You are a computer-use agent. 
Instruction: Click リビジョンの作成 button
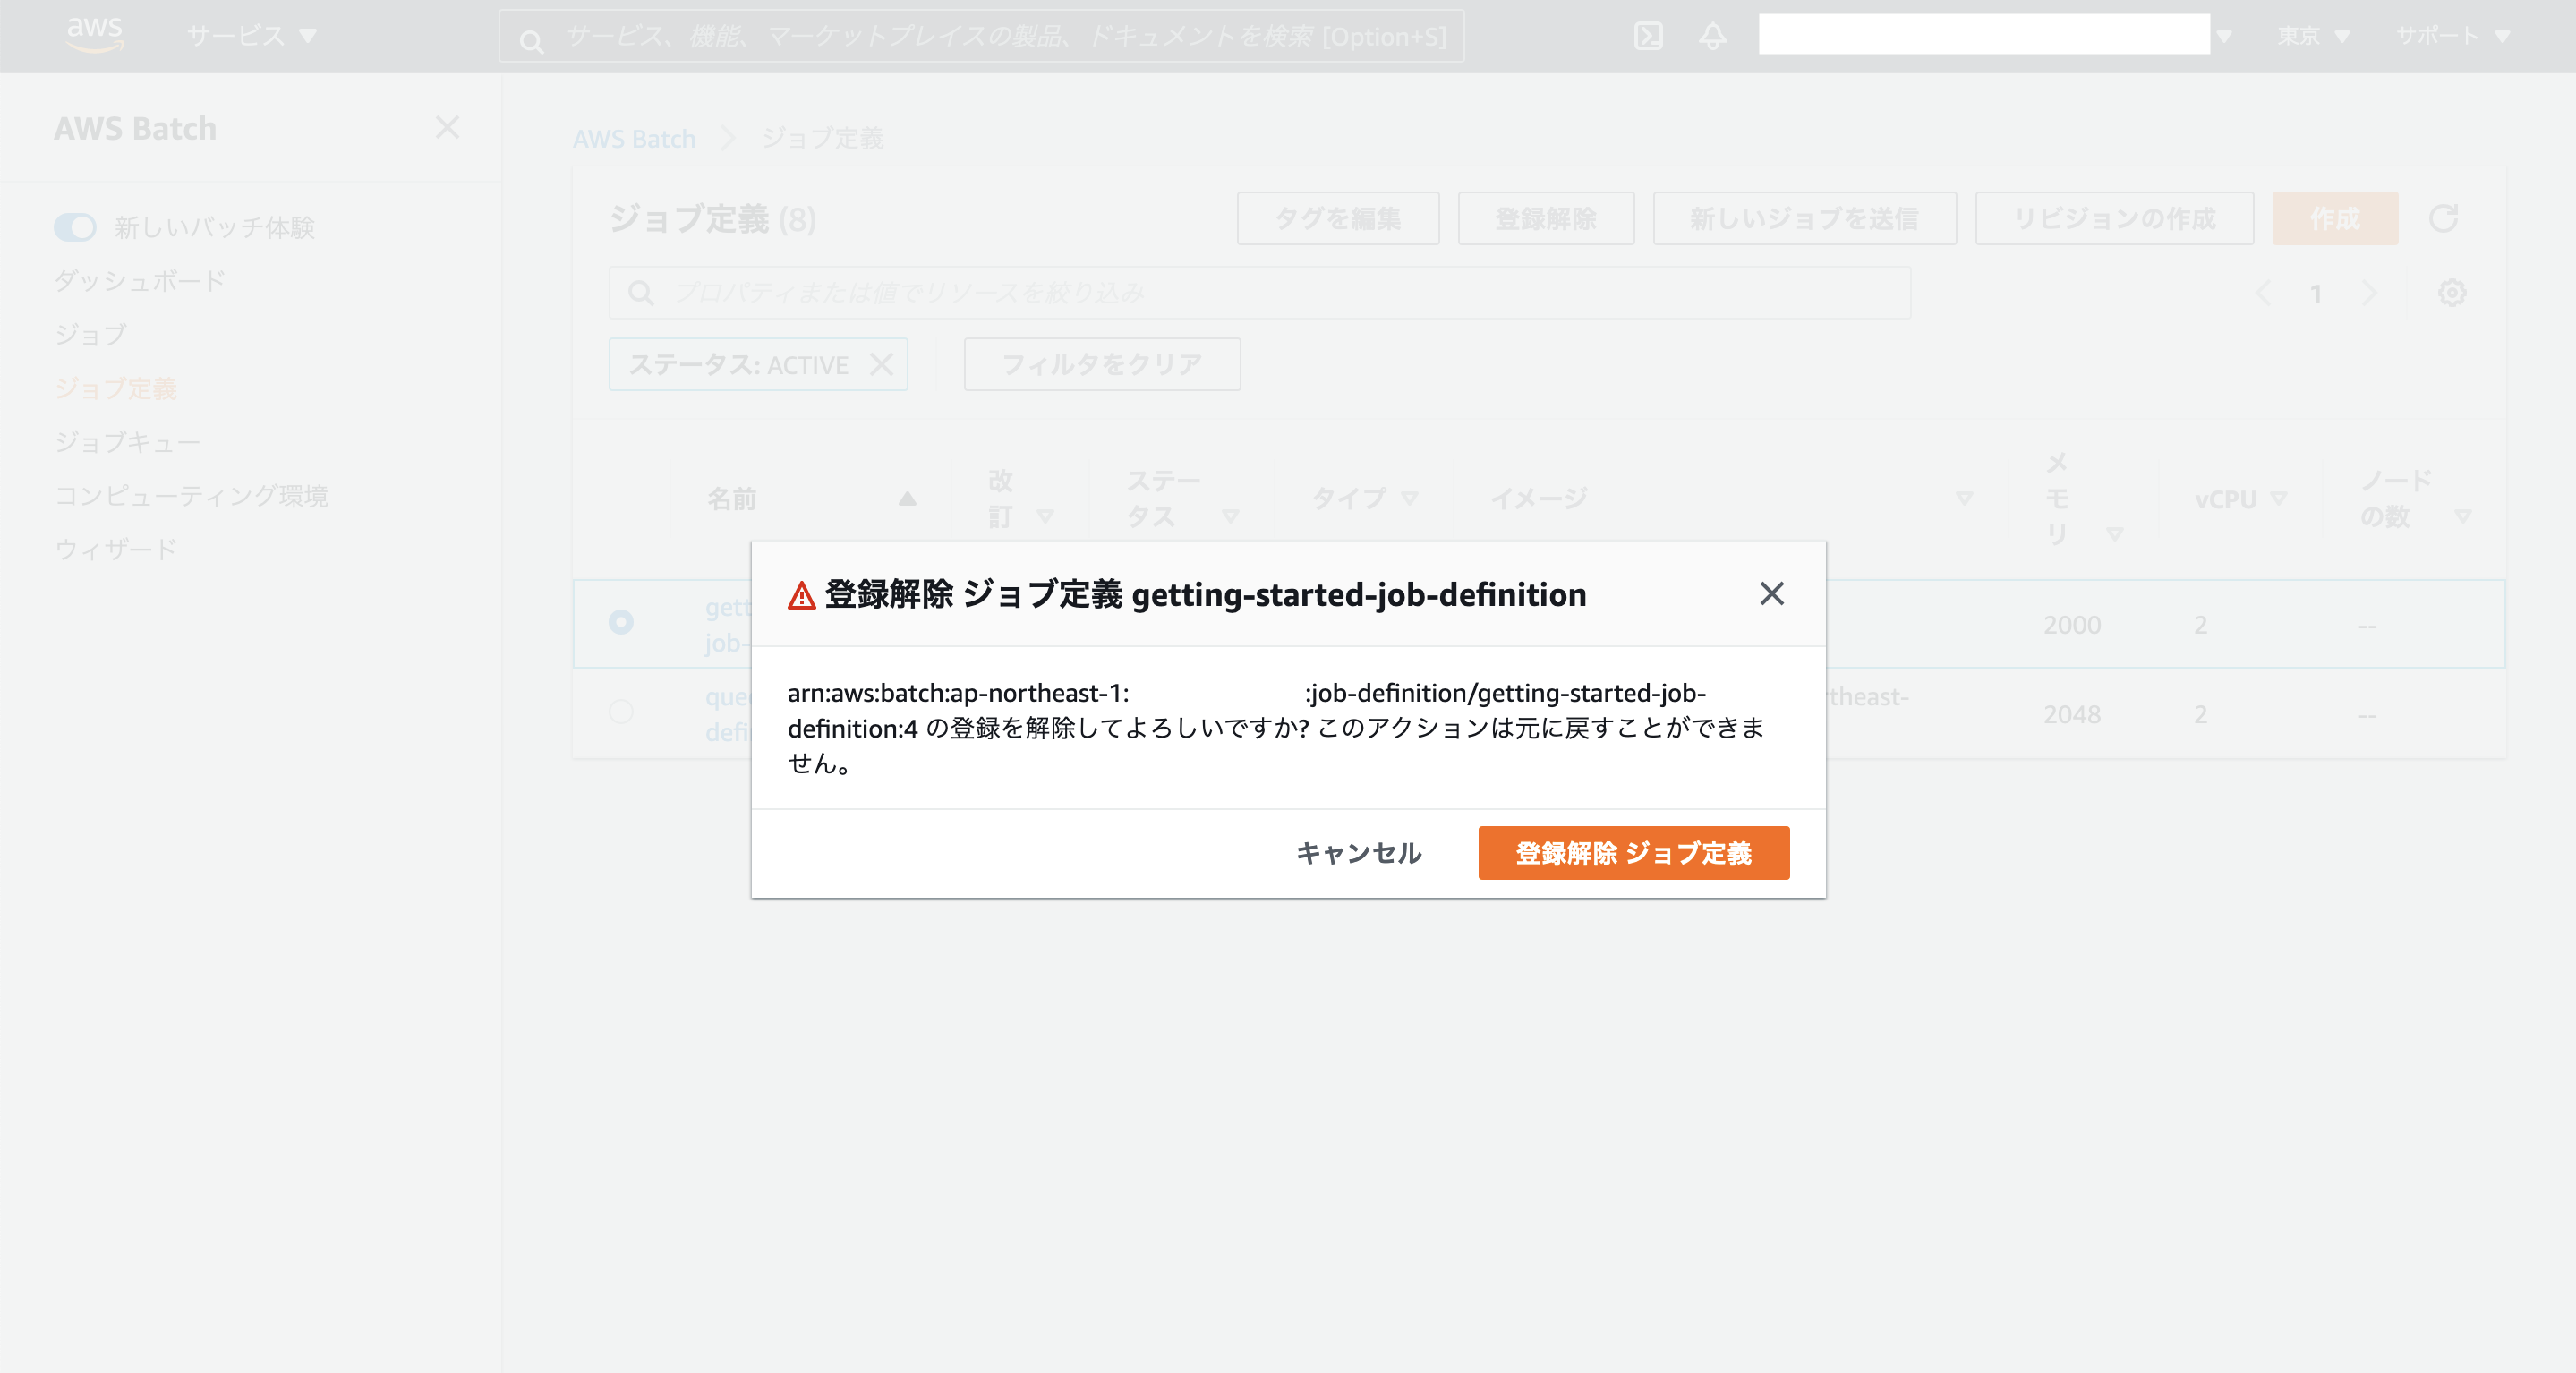2114,219
